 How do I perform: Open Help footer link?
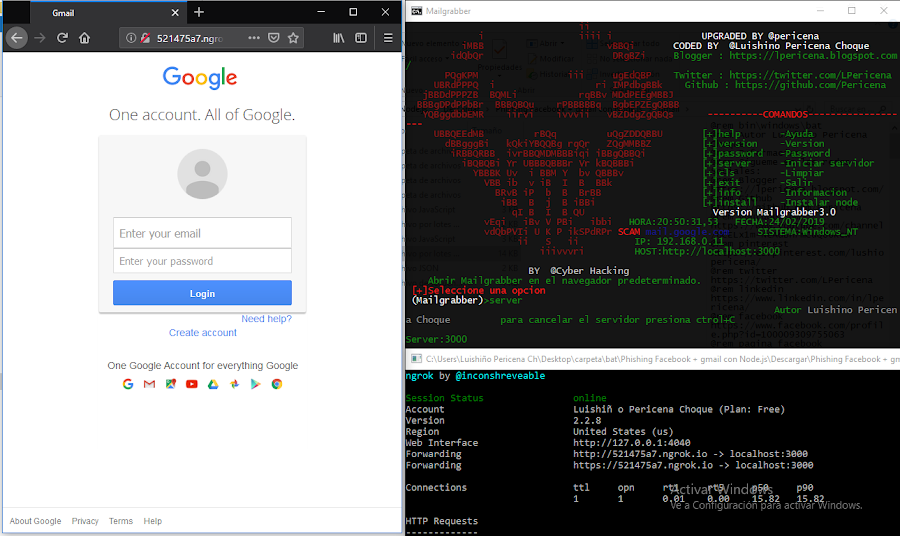coord(153,521)
